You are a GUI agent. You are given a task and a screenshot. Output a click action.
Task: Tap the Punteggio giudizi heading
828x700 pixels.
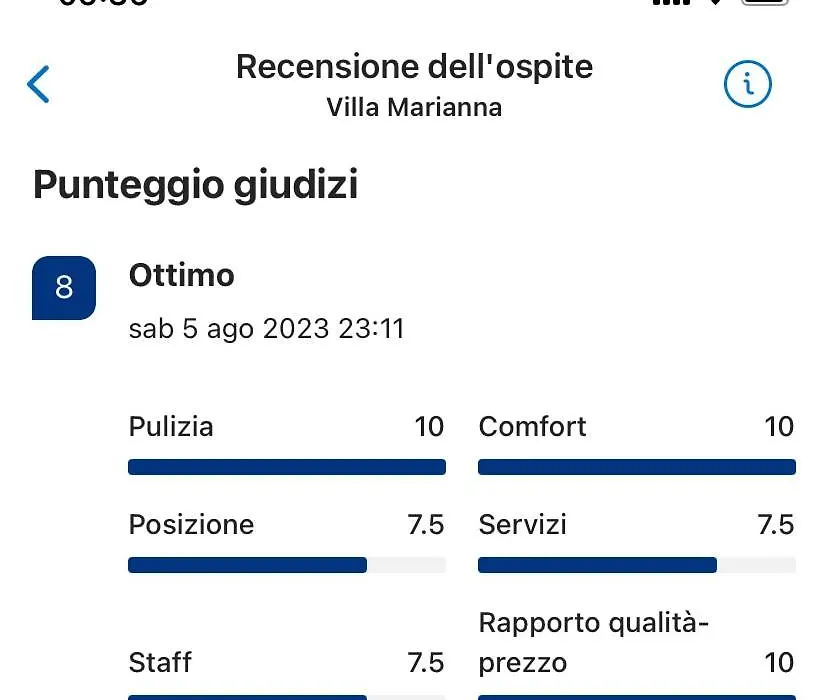(195, 185)
